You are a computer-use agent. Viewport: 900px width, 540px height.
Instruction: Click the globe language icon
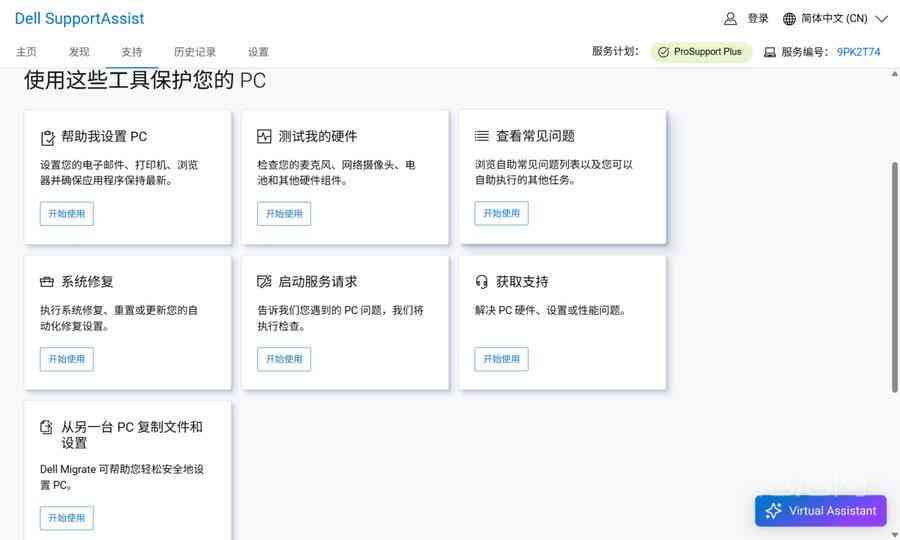coord(789,19)
